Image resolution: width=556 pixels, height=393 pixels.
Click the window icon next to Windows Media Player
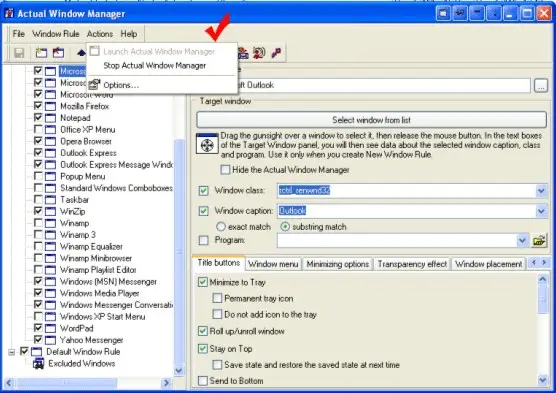(50, 293)
